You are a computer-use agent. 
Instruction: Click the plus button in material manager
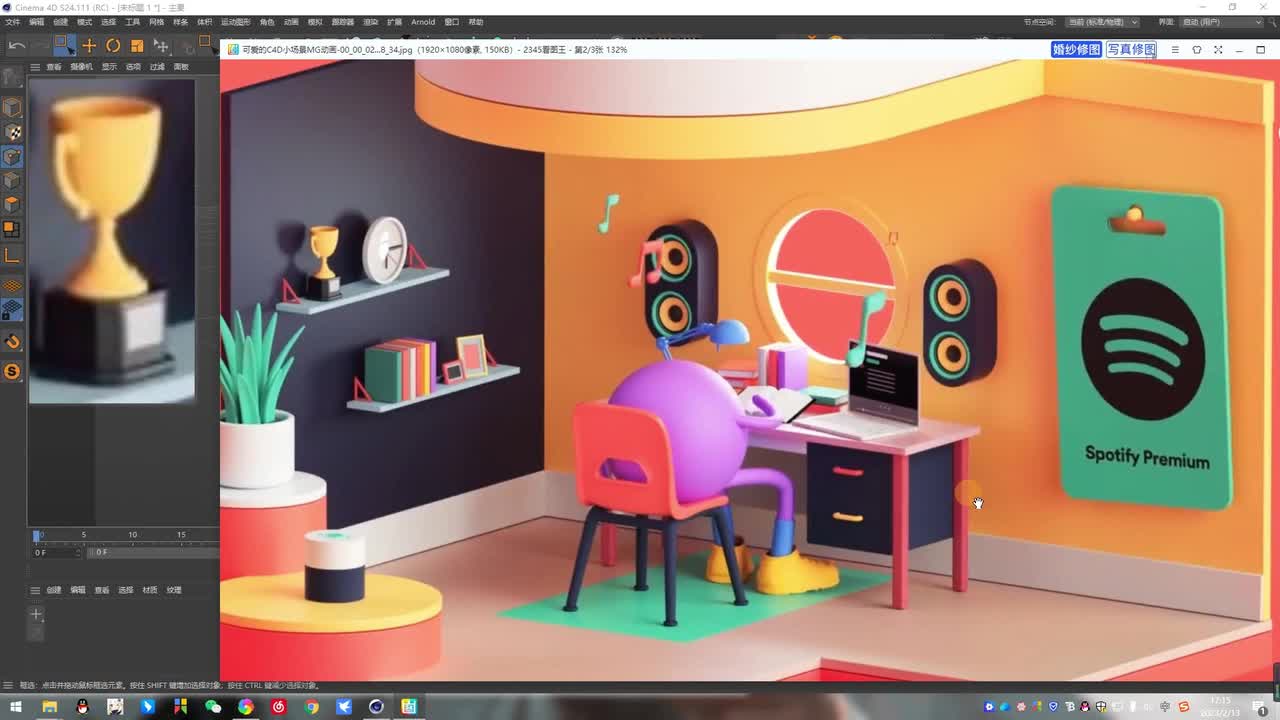pyautogui.click(x=36, y=614)
